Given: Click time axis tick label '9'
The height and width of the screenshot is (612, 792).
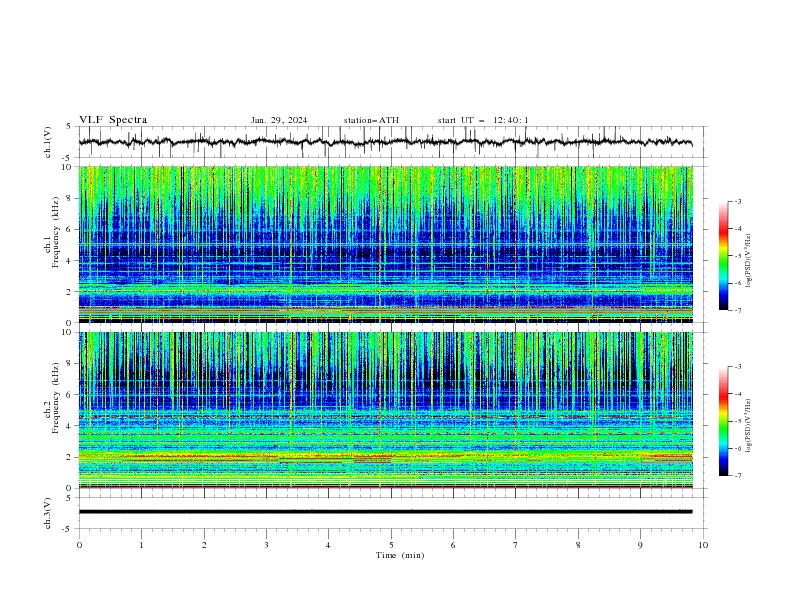Looking at the screenshot, I should pos(640,545).
